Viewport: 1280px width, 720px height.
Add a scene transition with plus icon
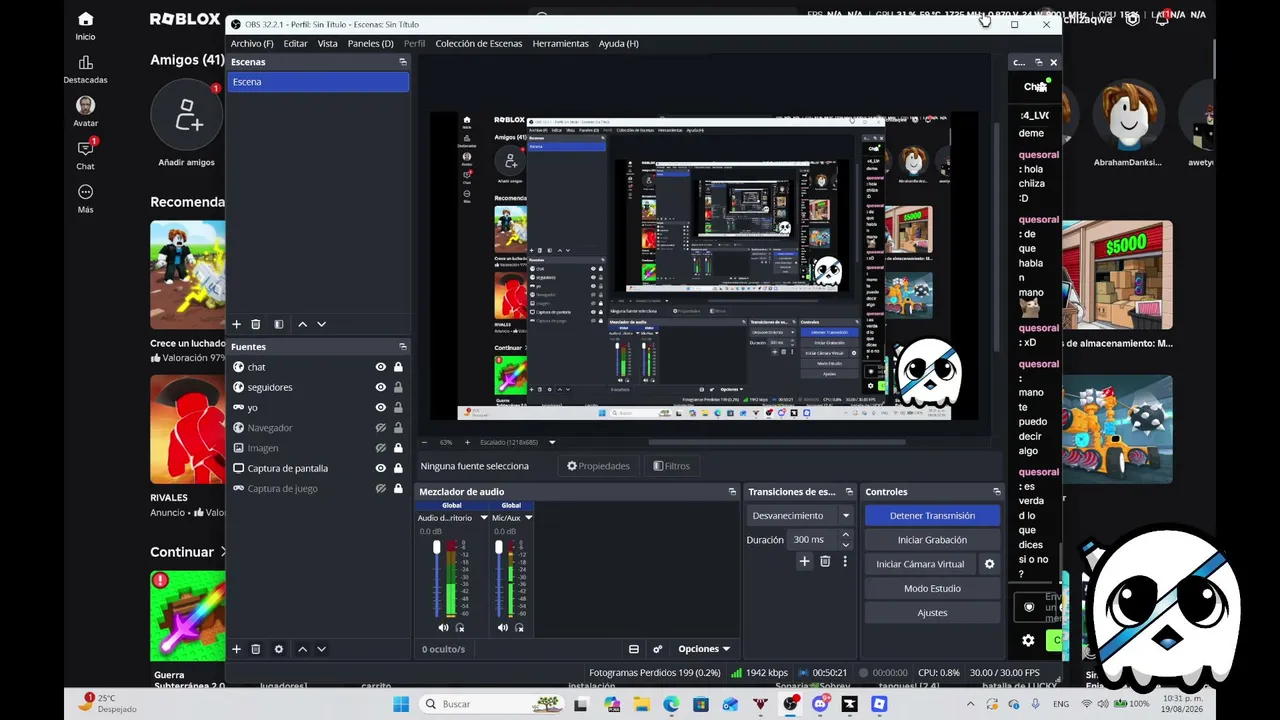[x=804, y=562]
